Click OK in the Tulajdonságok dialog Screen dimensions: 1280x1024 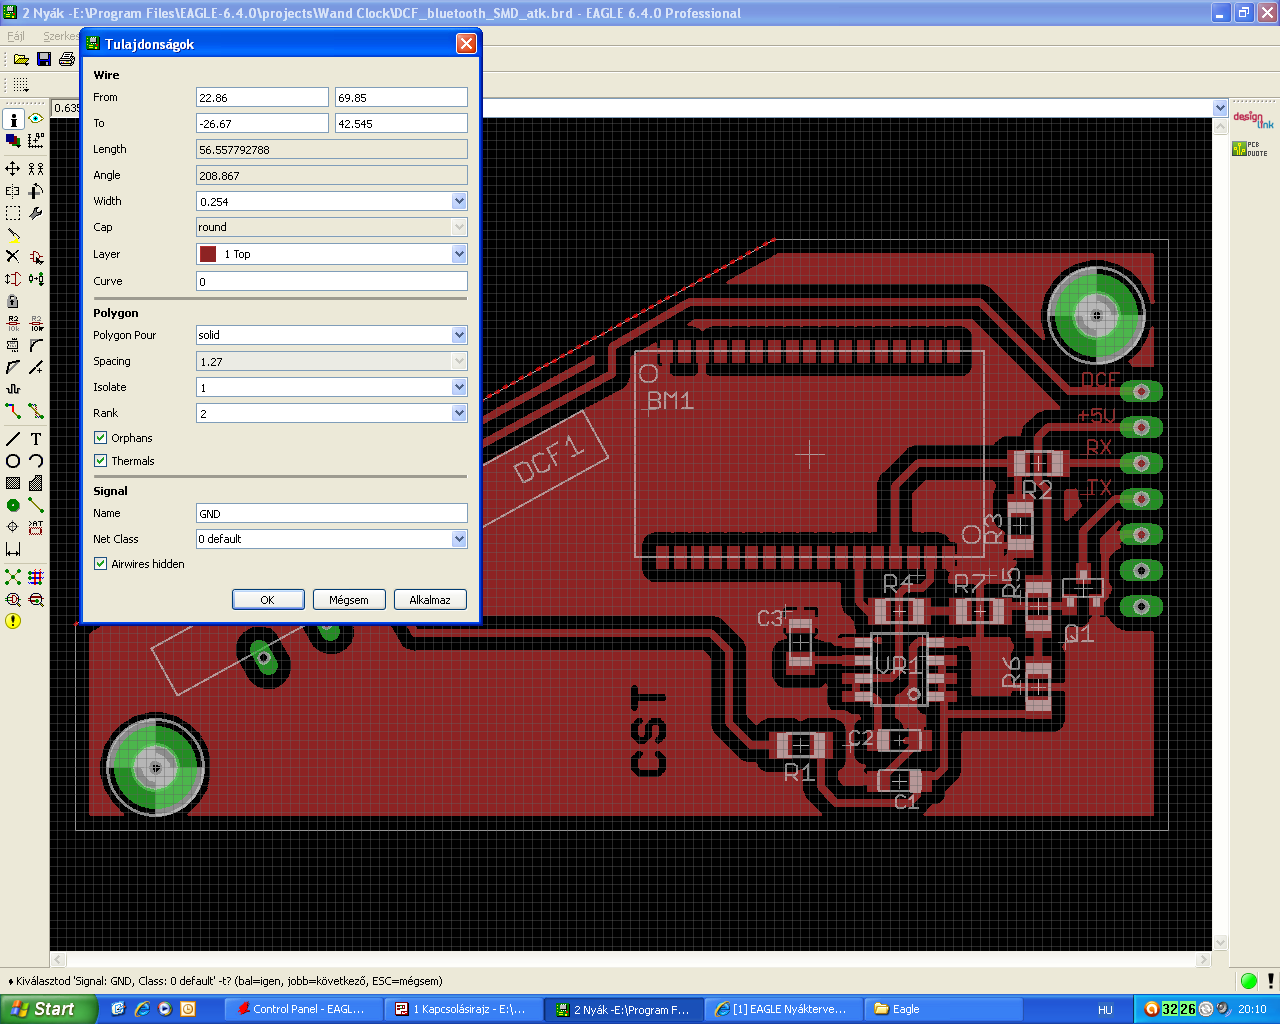click(268, 600)
